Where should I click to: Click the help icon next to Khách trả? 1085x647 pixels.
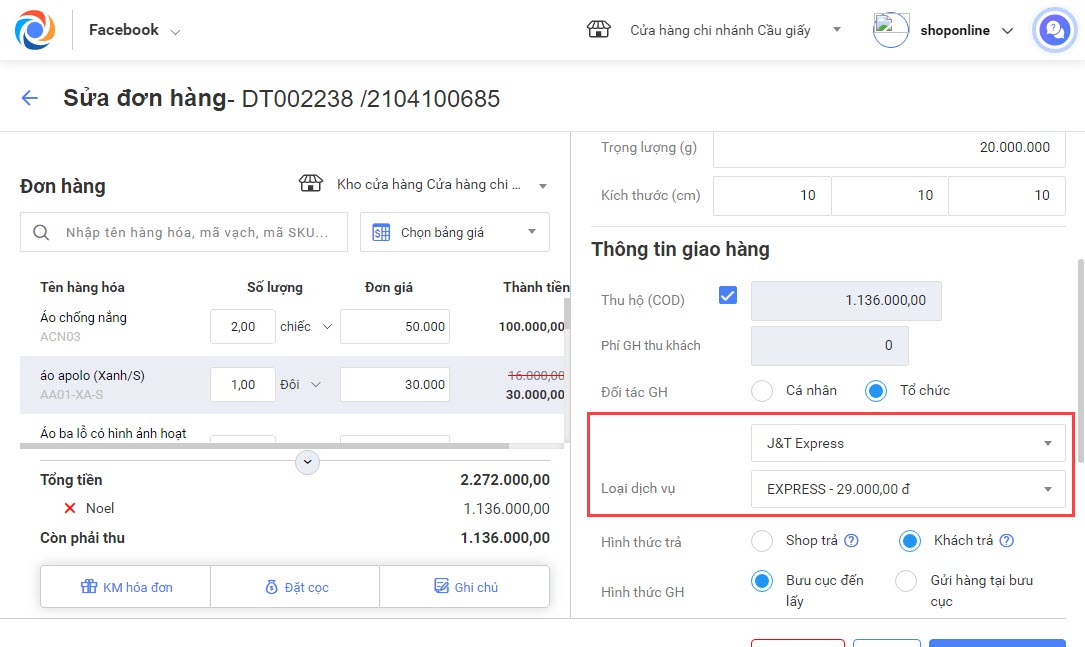[x=1006, y=541]
